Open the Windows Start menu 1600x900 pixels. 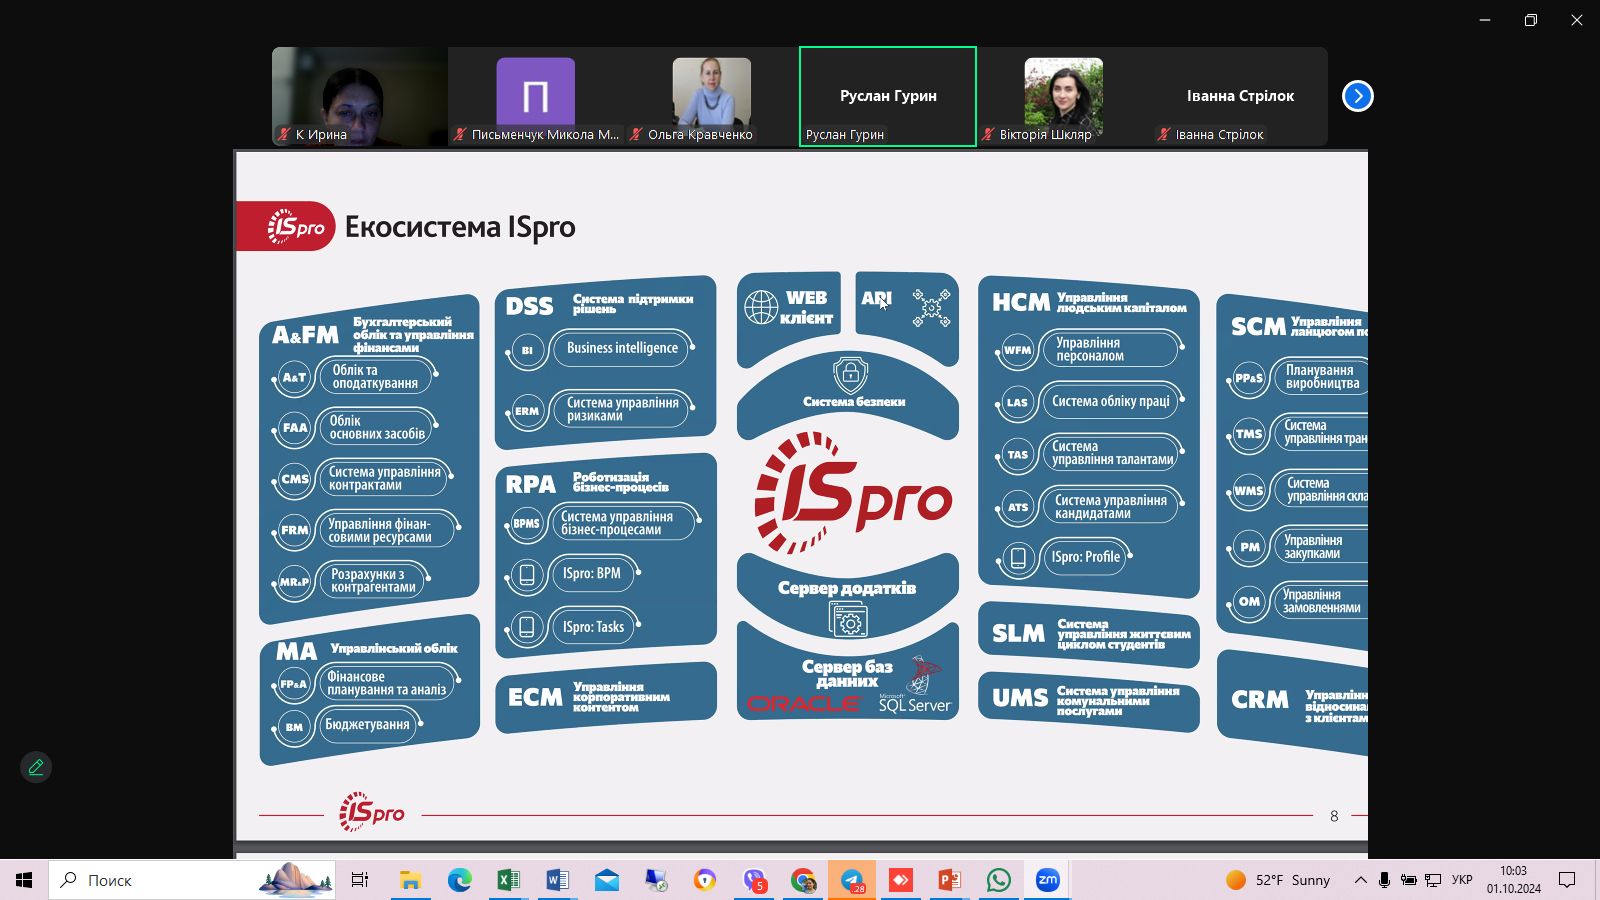(24, 880)
